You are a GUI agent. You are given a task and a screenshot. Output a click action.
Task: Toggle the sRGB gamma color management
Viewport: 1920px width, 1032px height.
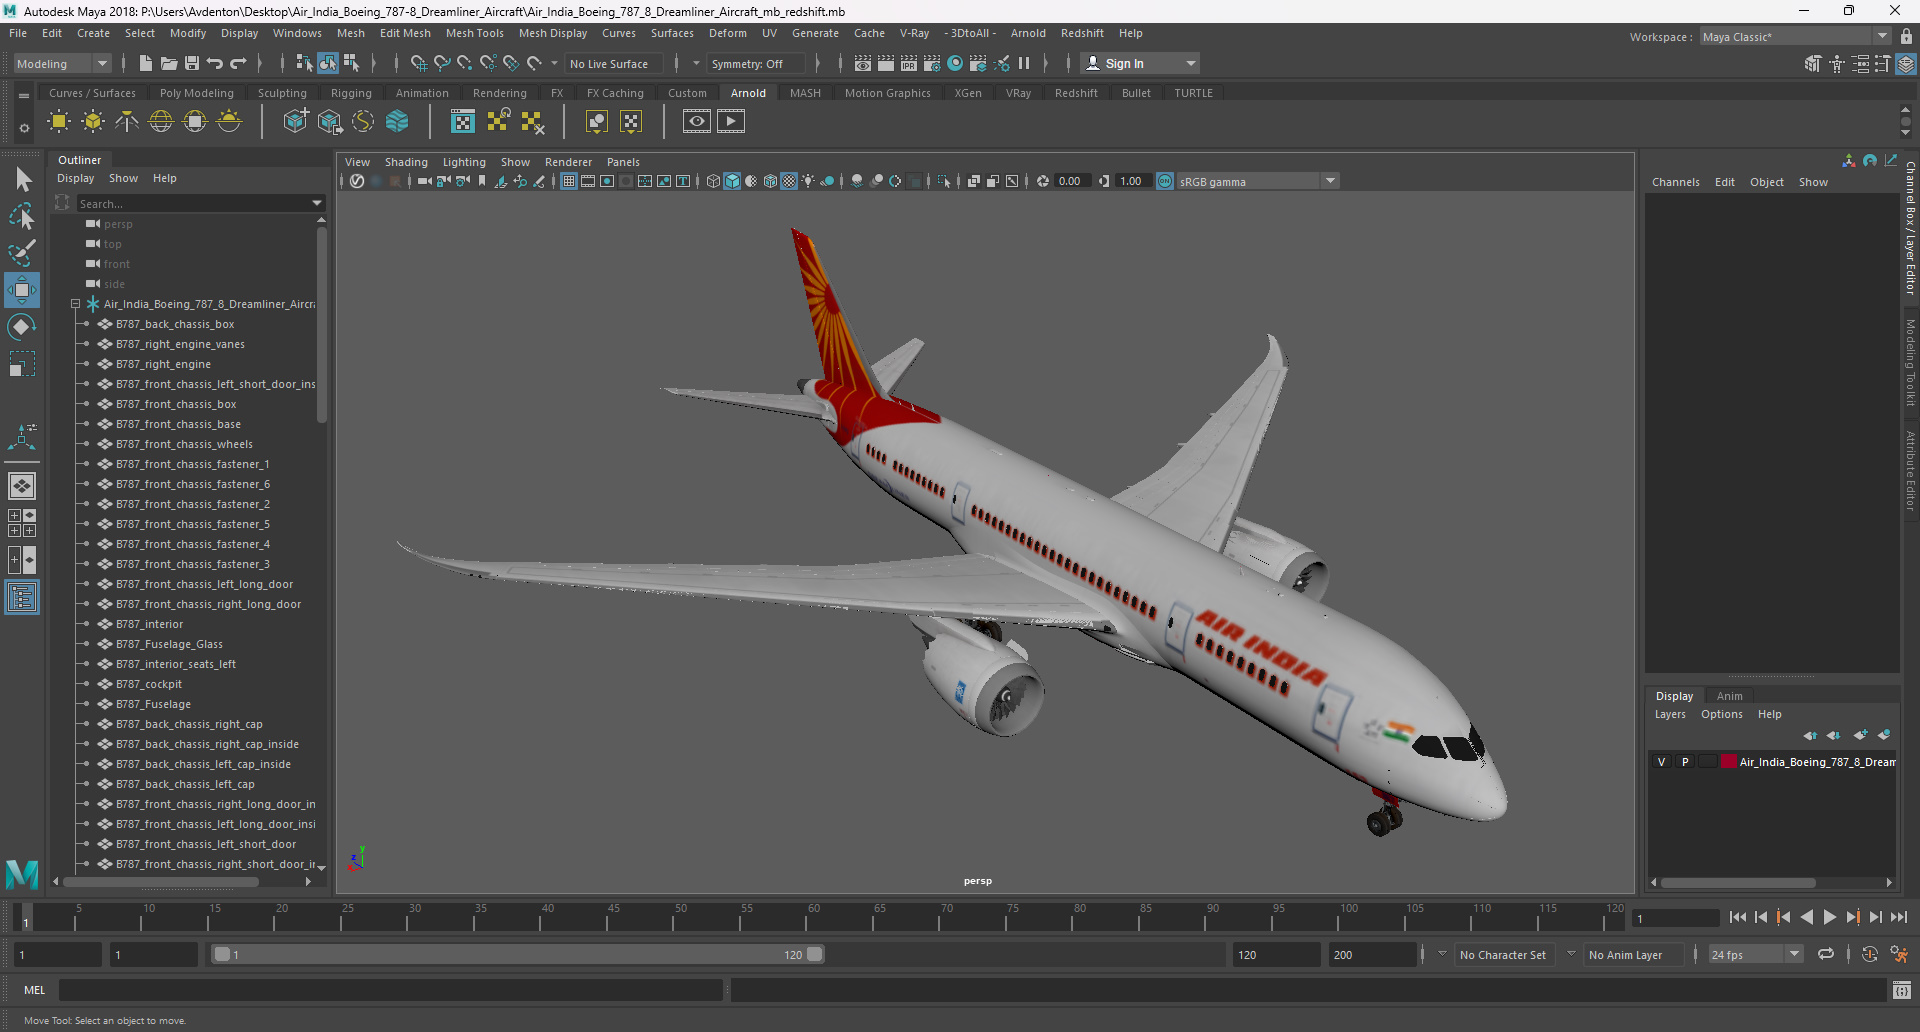click(1165, 181)
